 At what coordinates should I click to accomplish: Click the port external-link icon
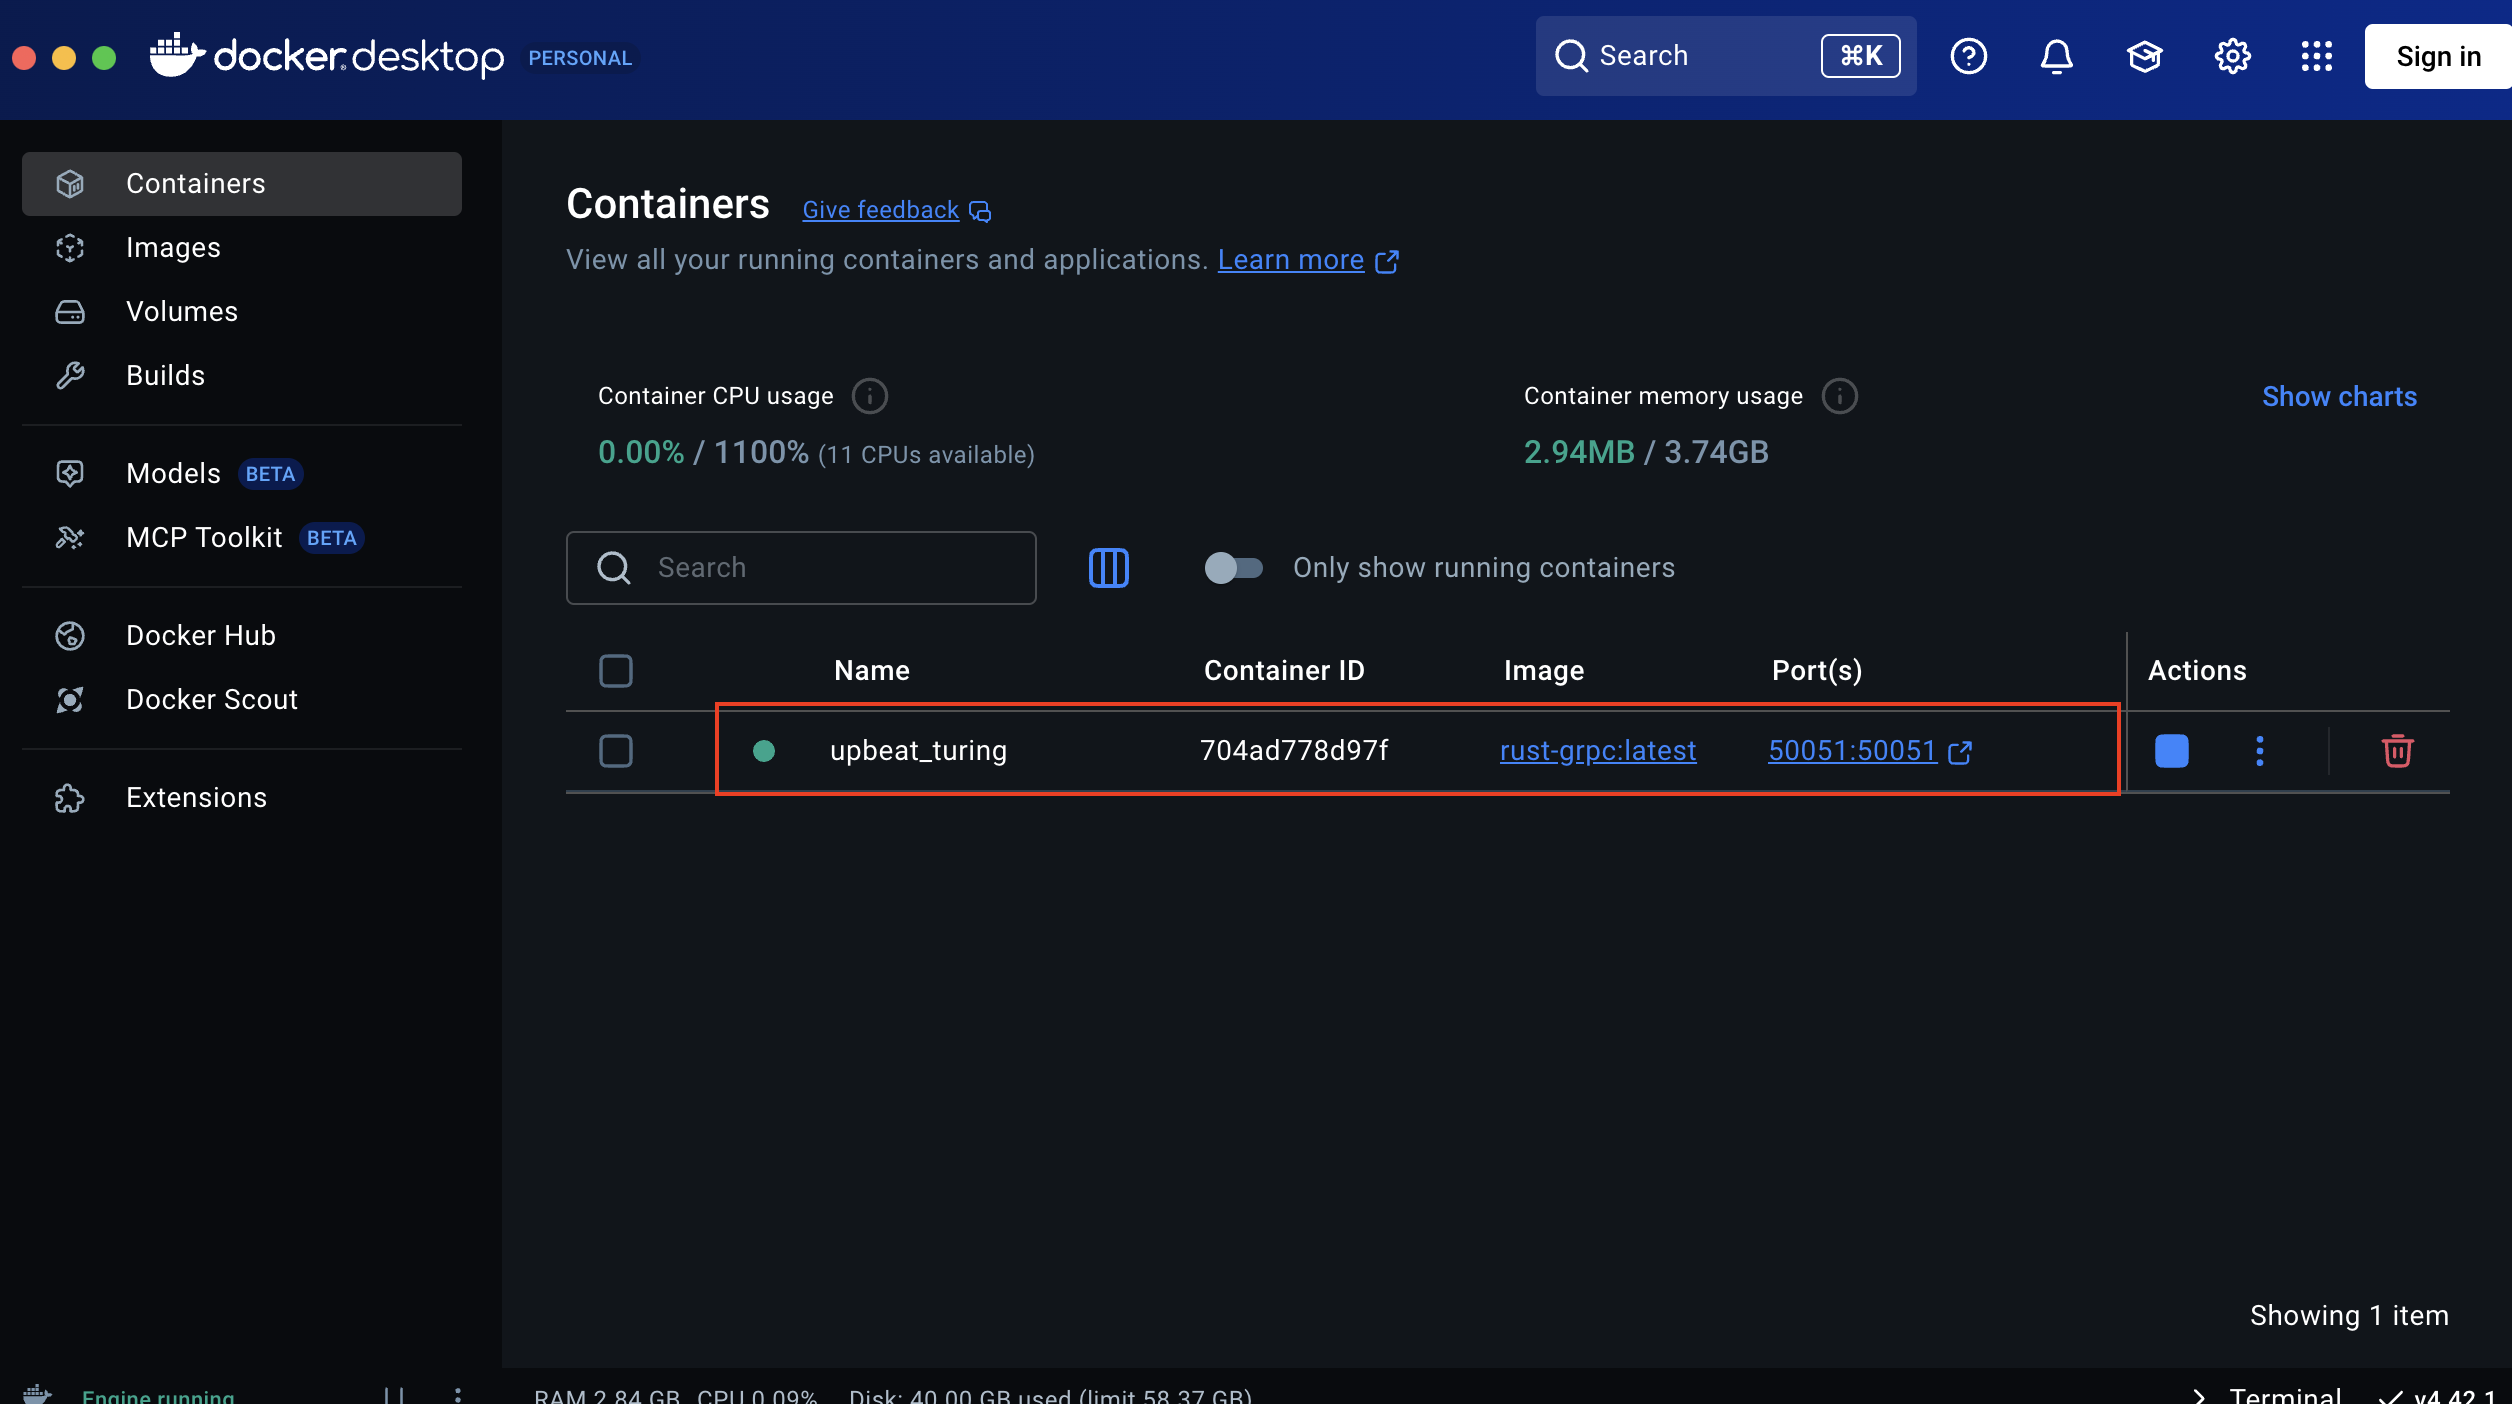coord(1960,752)
